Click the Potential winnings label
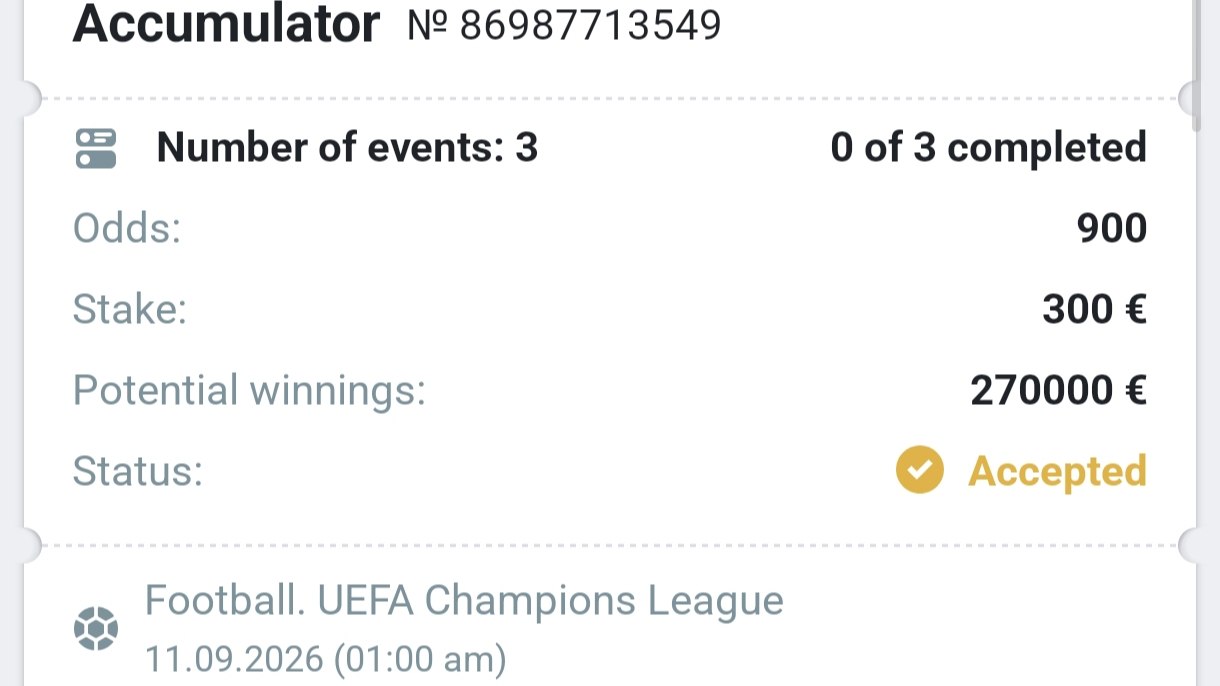The image size is (1220, 686). tap(249, 391)
